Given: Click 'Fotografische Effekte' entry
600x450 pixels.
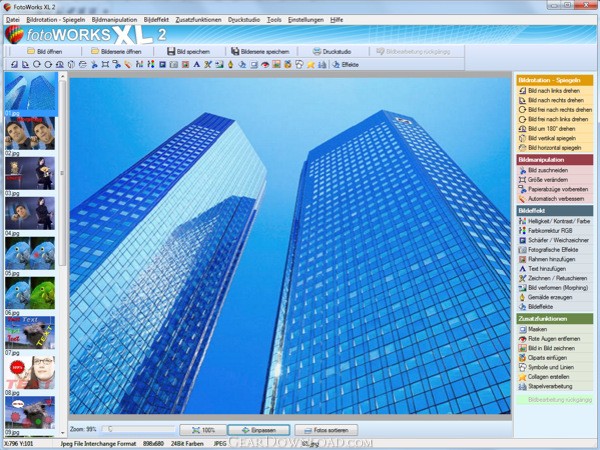Looking at the screenshot, I should point(554,250).
